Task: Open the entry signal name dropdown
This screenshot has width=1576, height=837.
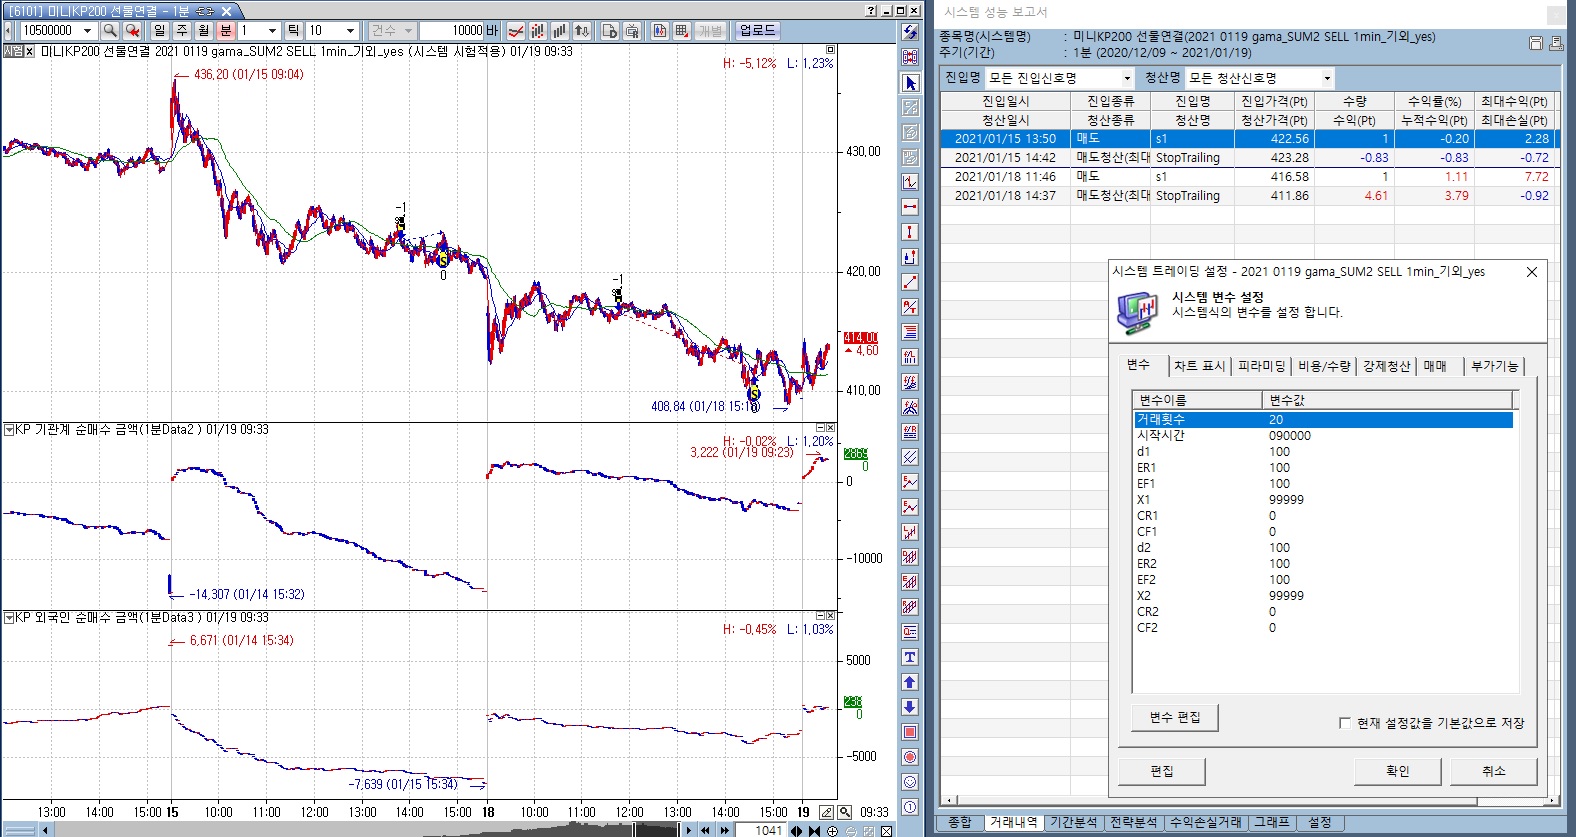Action: (x=1127, y=78)
